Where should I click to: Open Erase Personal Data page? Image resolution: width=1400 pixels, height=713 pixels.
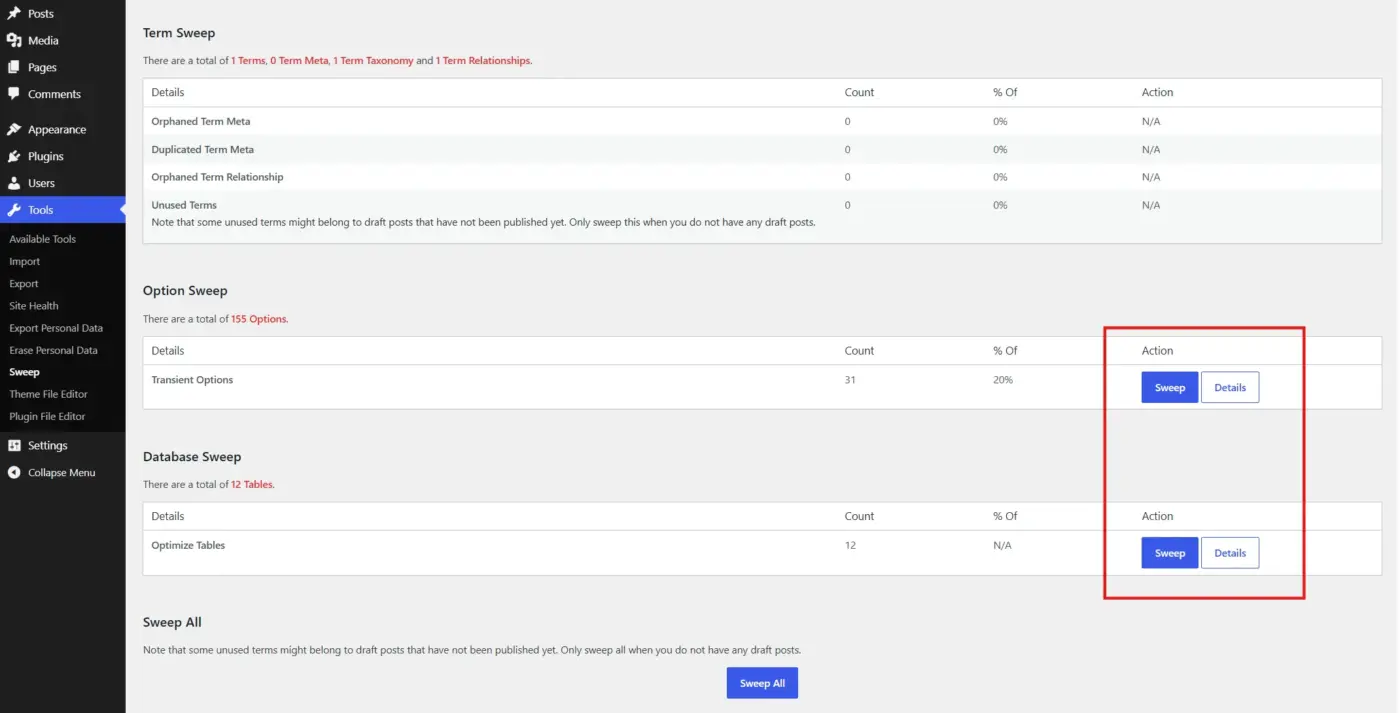coord(54,350)
